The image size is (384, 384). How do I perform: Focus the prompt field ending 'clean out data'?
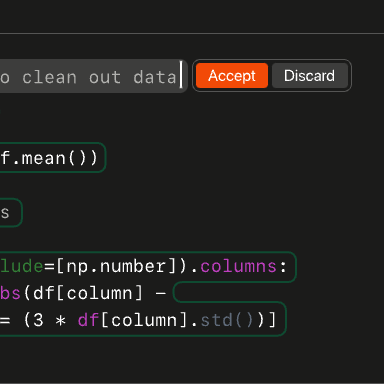click(93, 77)
